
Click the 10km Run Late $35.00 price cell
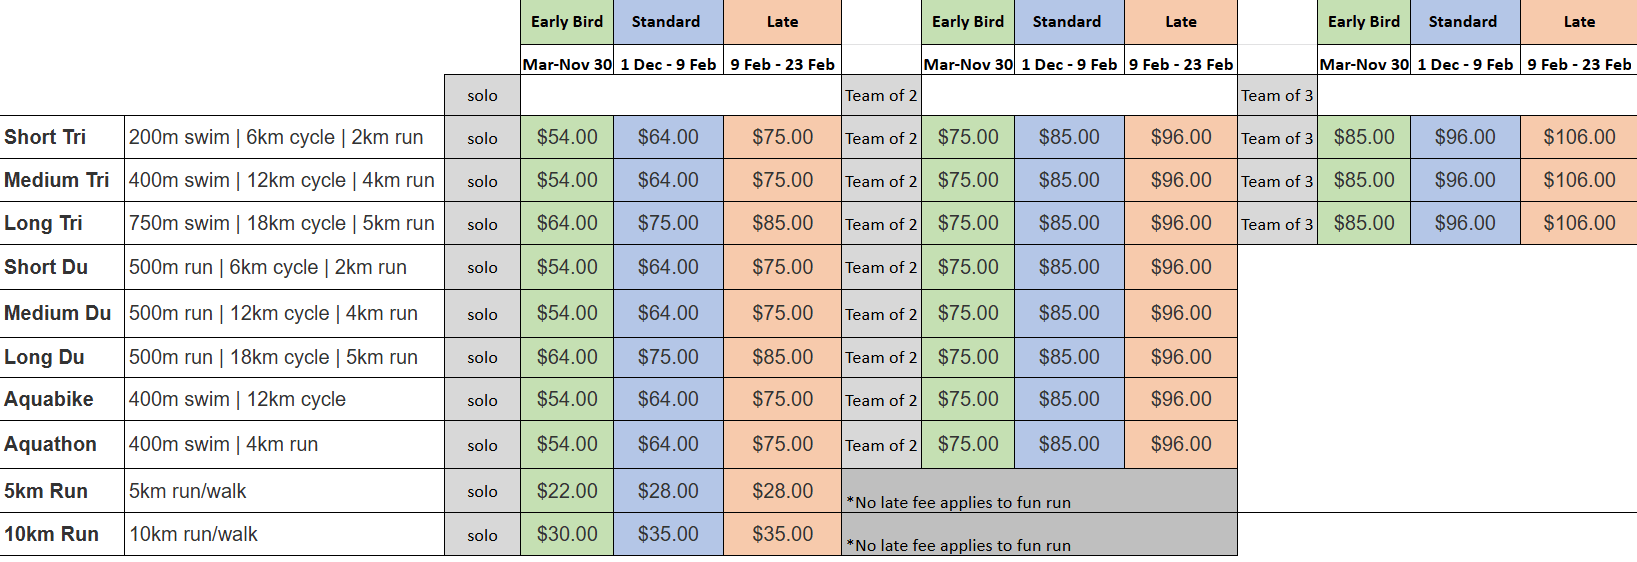click(782, 534)
